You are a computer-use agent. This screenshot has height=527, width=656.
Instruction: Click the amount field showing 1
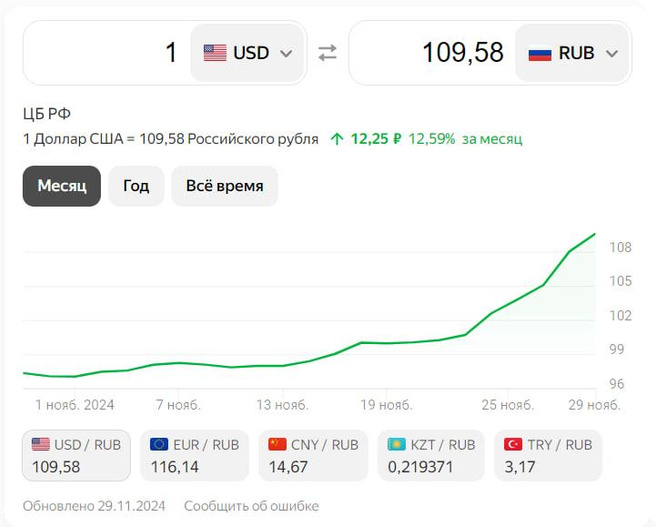[105, 53]
